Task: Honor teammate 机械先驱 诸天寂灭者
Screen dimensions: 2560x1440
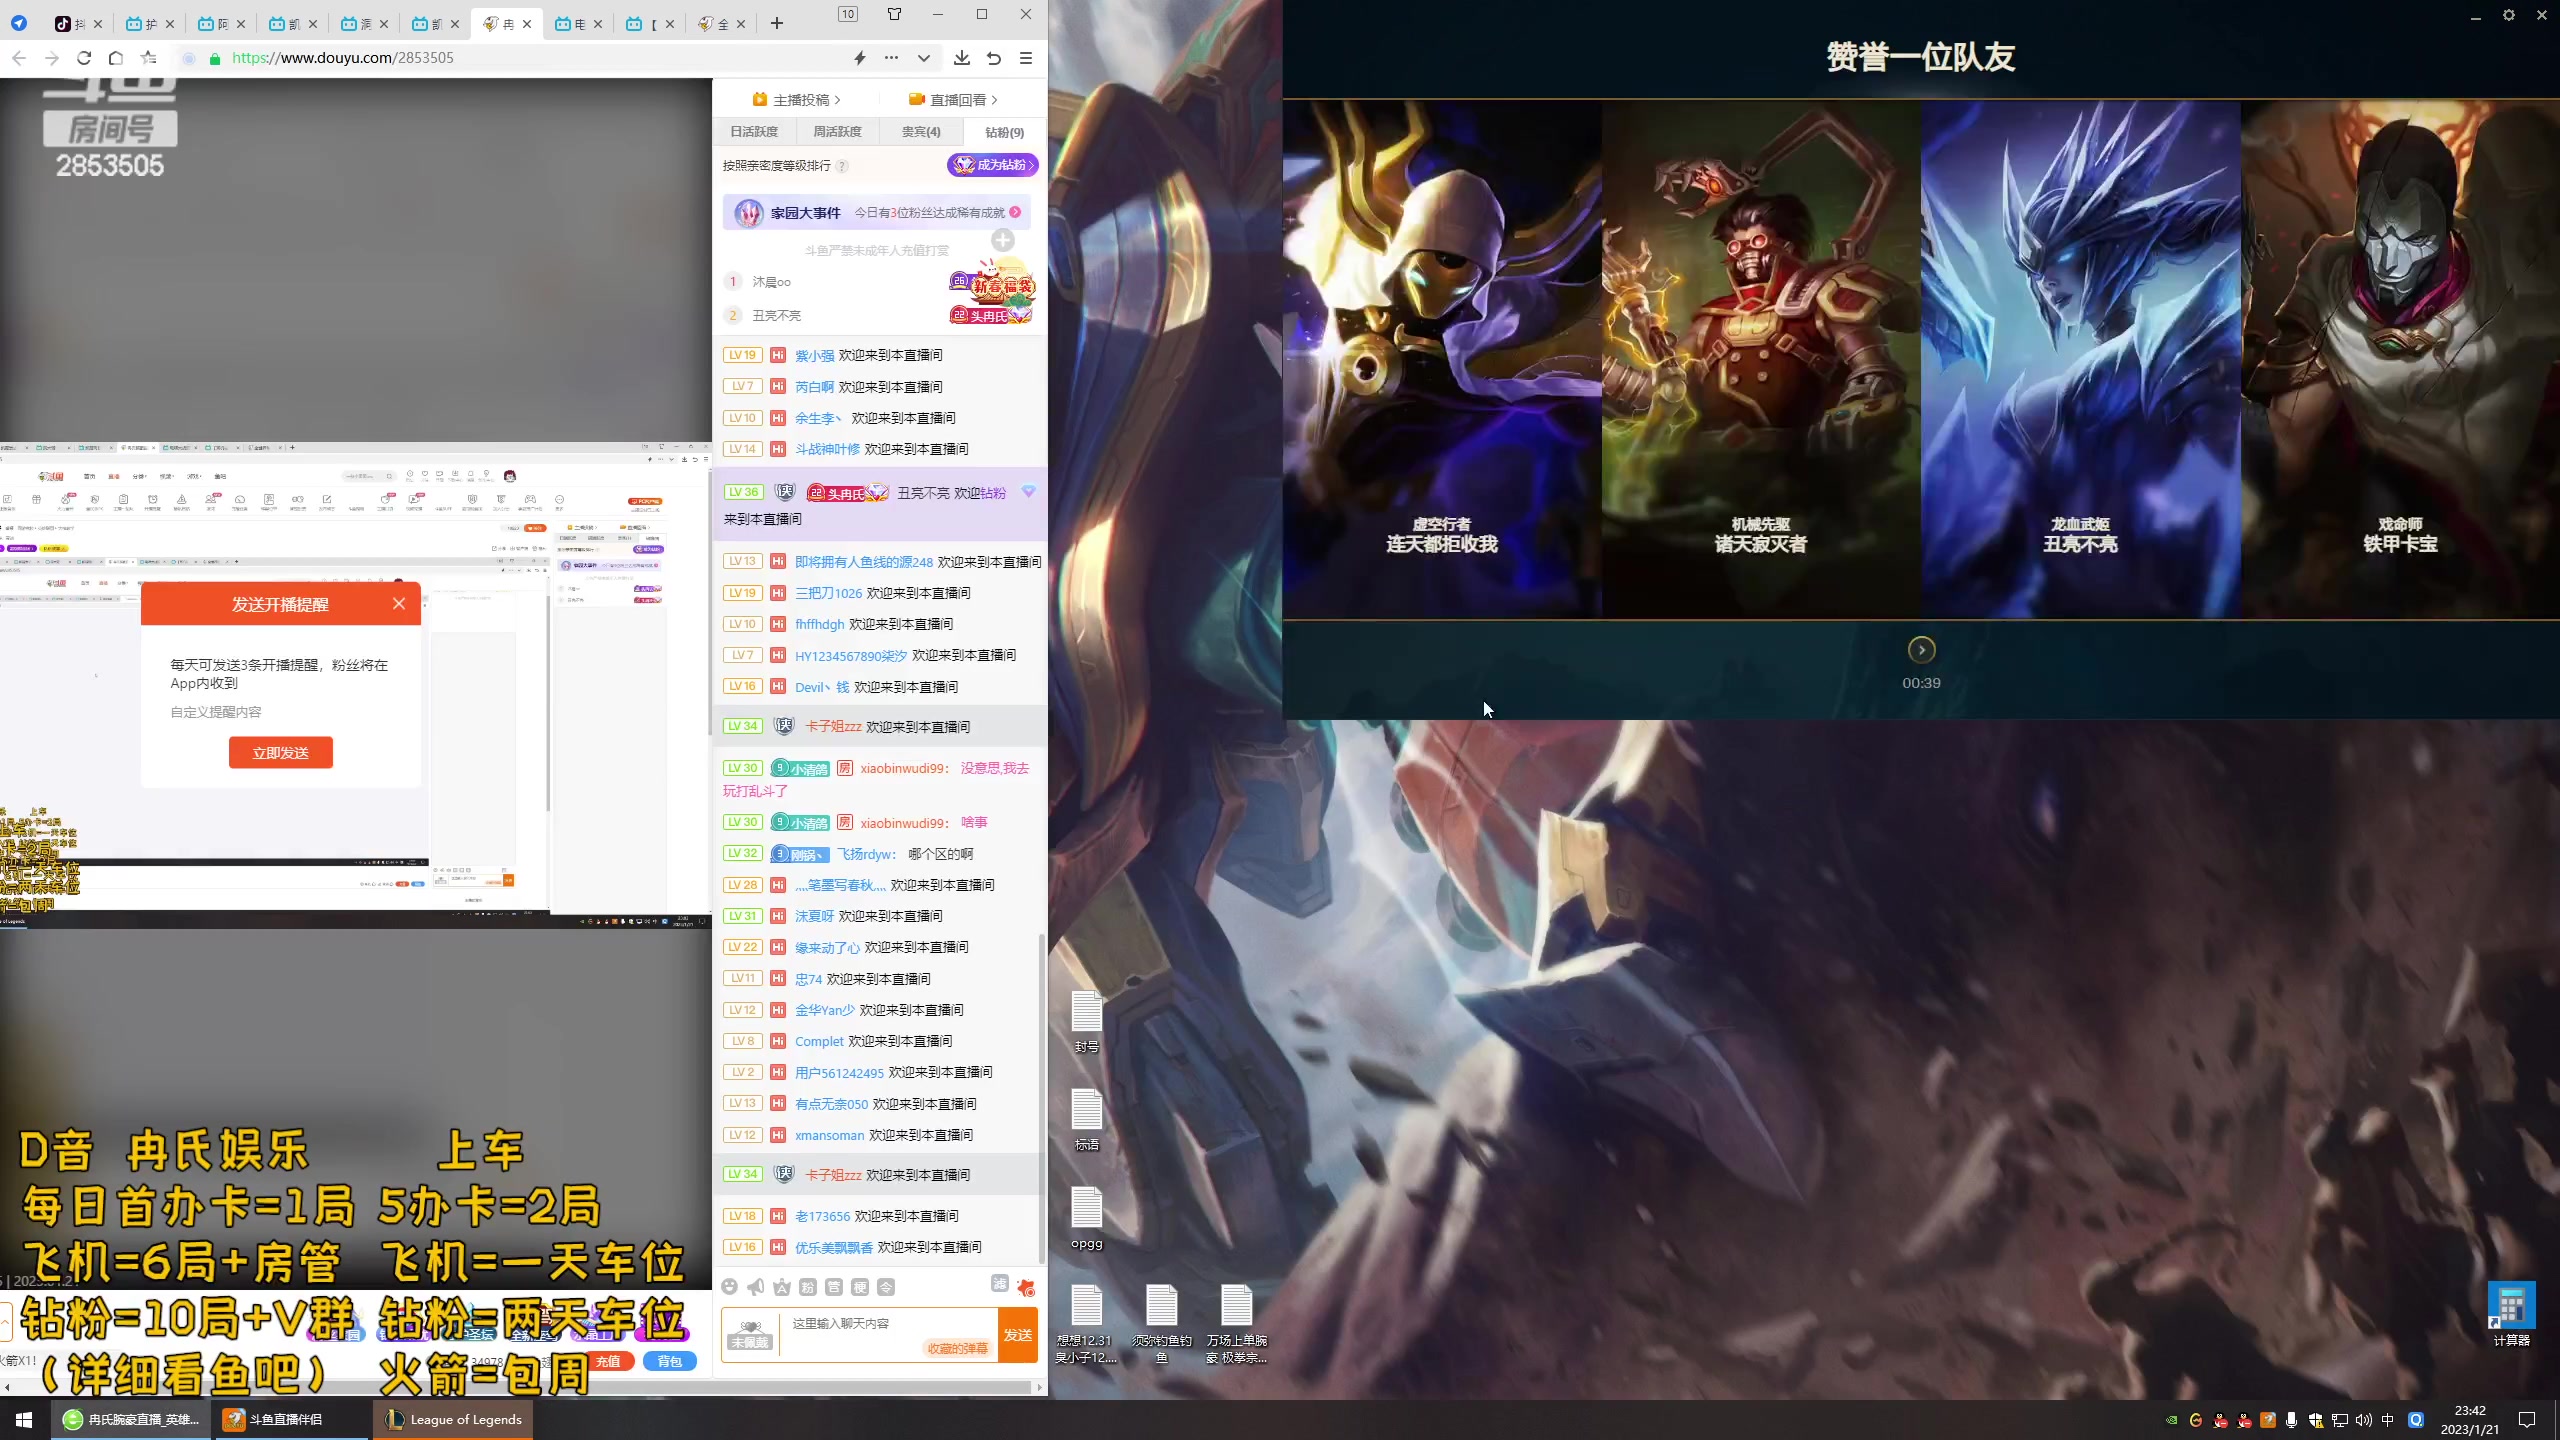Action: (x=1761, y=360)
